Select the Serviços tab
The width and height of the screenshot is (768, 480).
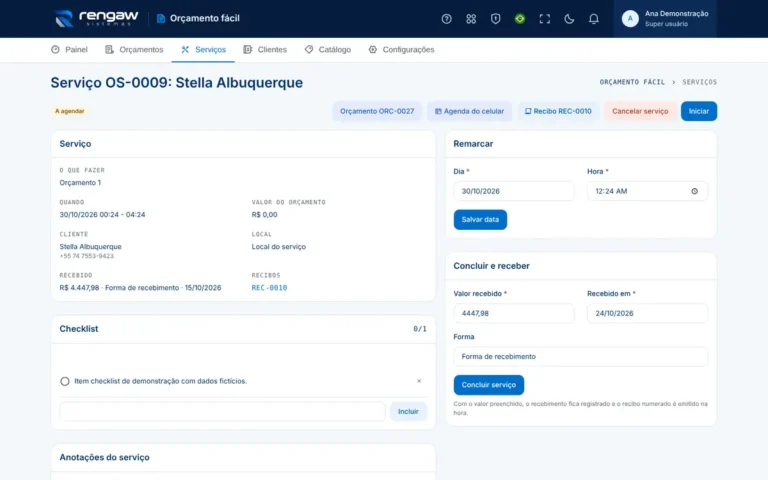pyautogui.click(x=203, y=49)
